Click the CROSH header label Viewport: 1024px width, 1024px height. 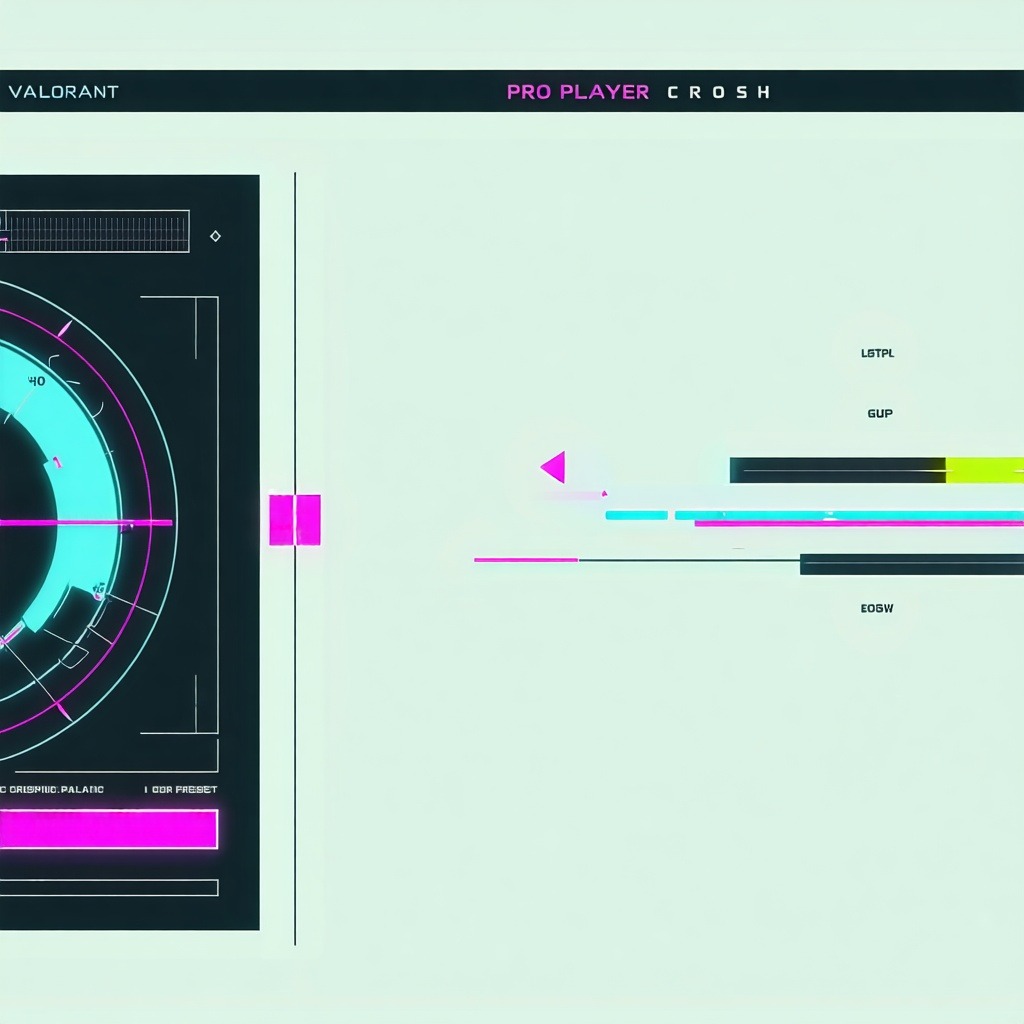click(x=718, y=92)
